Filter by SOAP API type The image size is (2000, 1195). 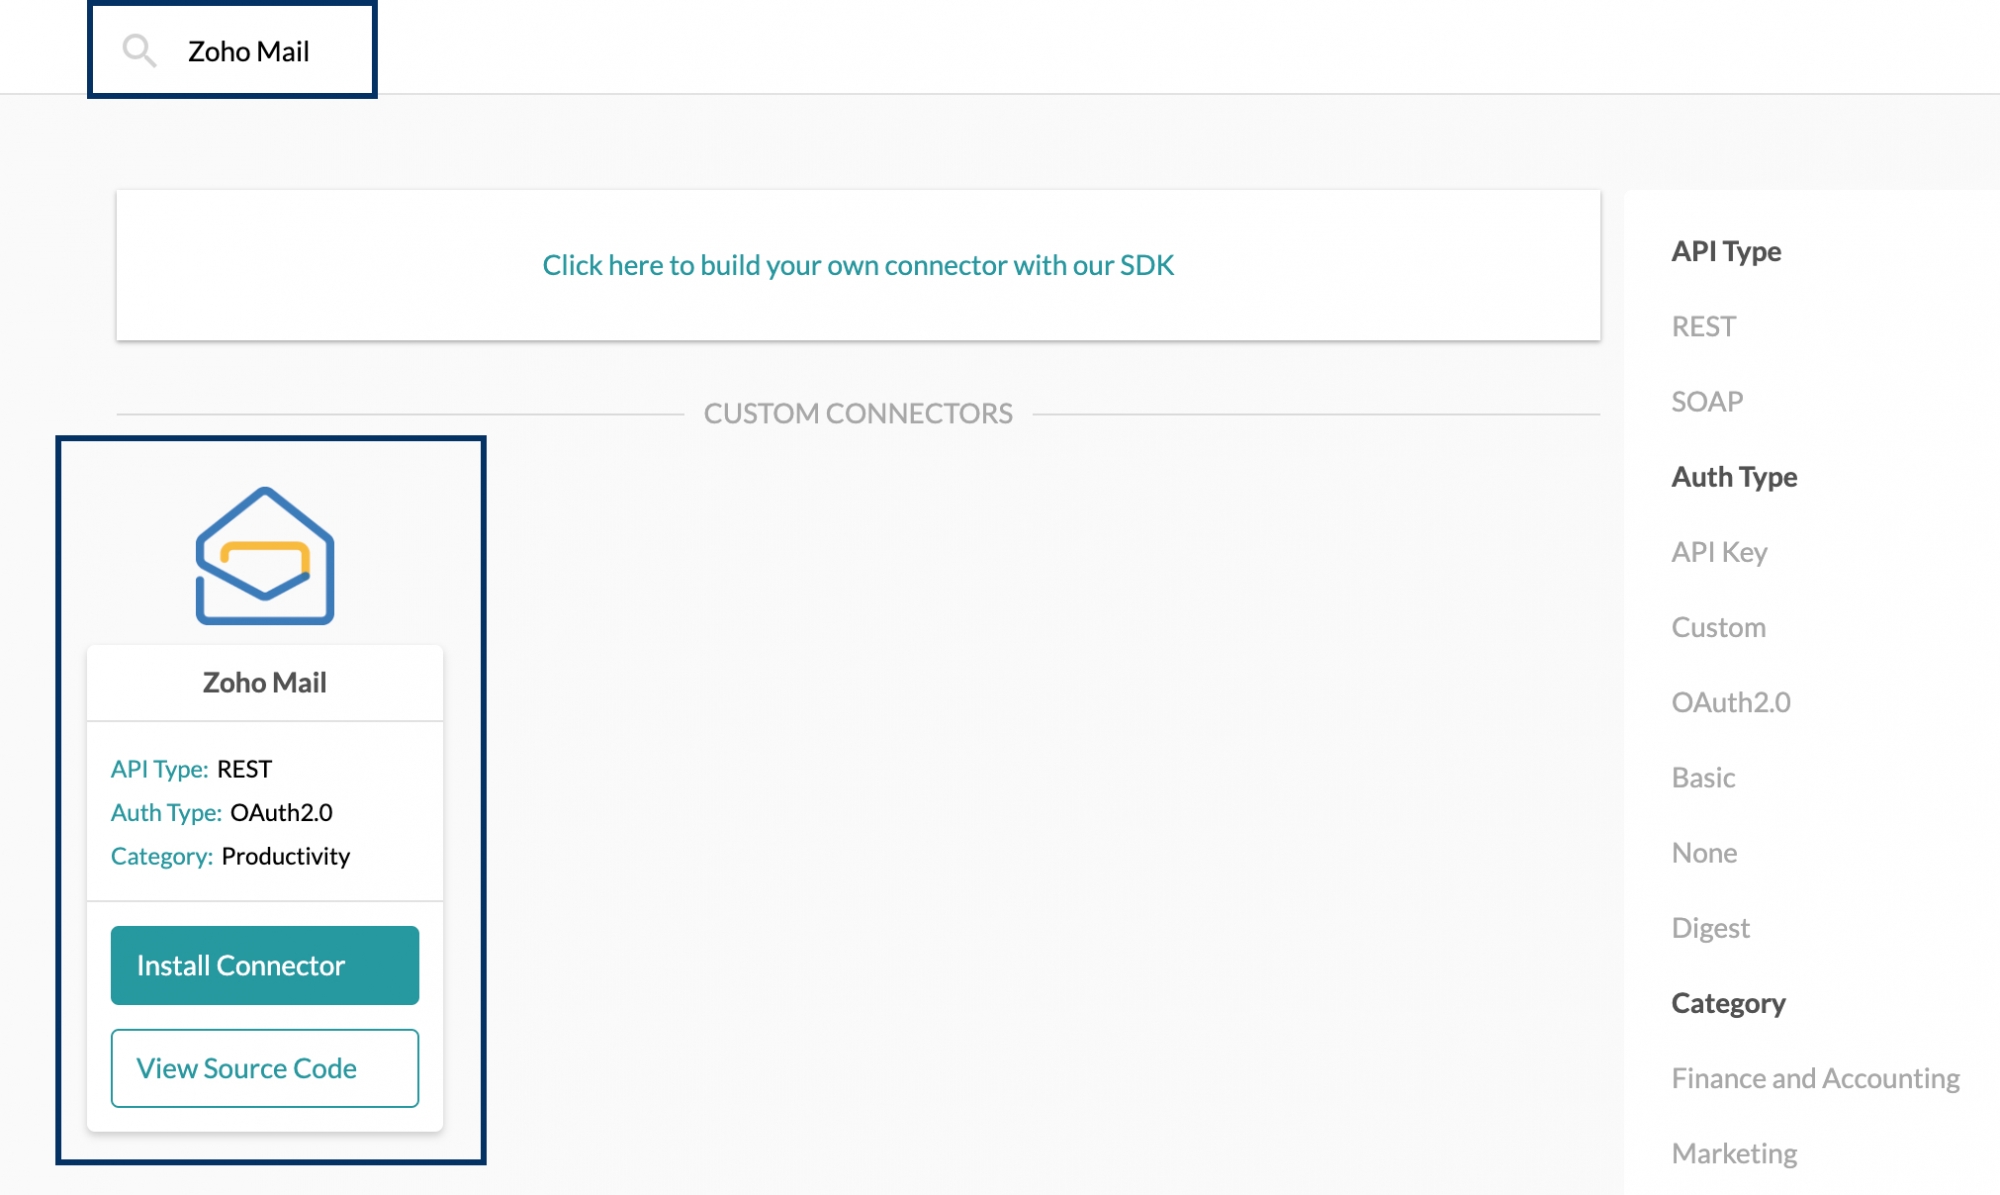point(1707,401)
